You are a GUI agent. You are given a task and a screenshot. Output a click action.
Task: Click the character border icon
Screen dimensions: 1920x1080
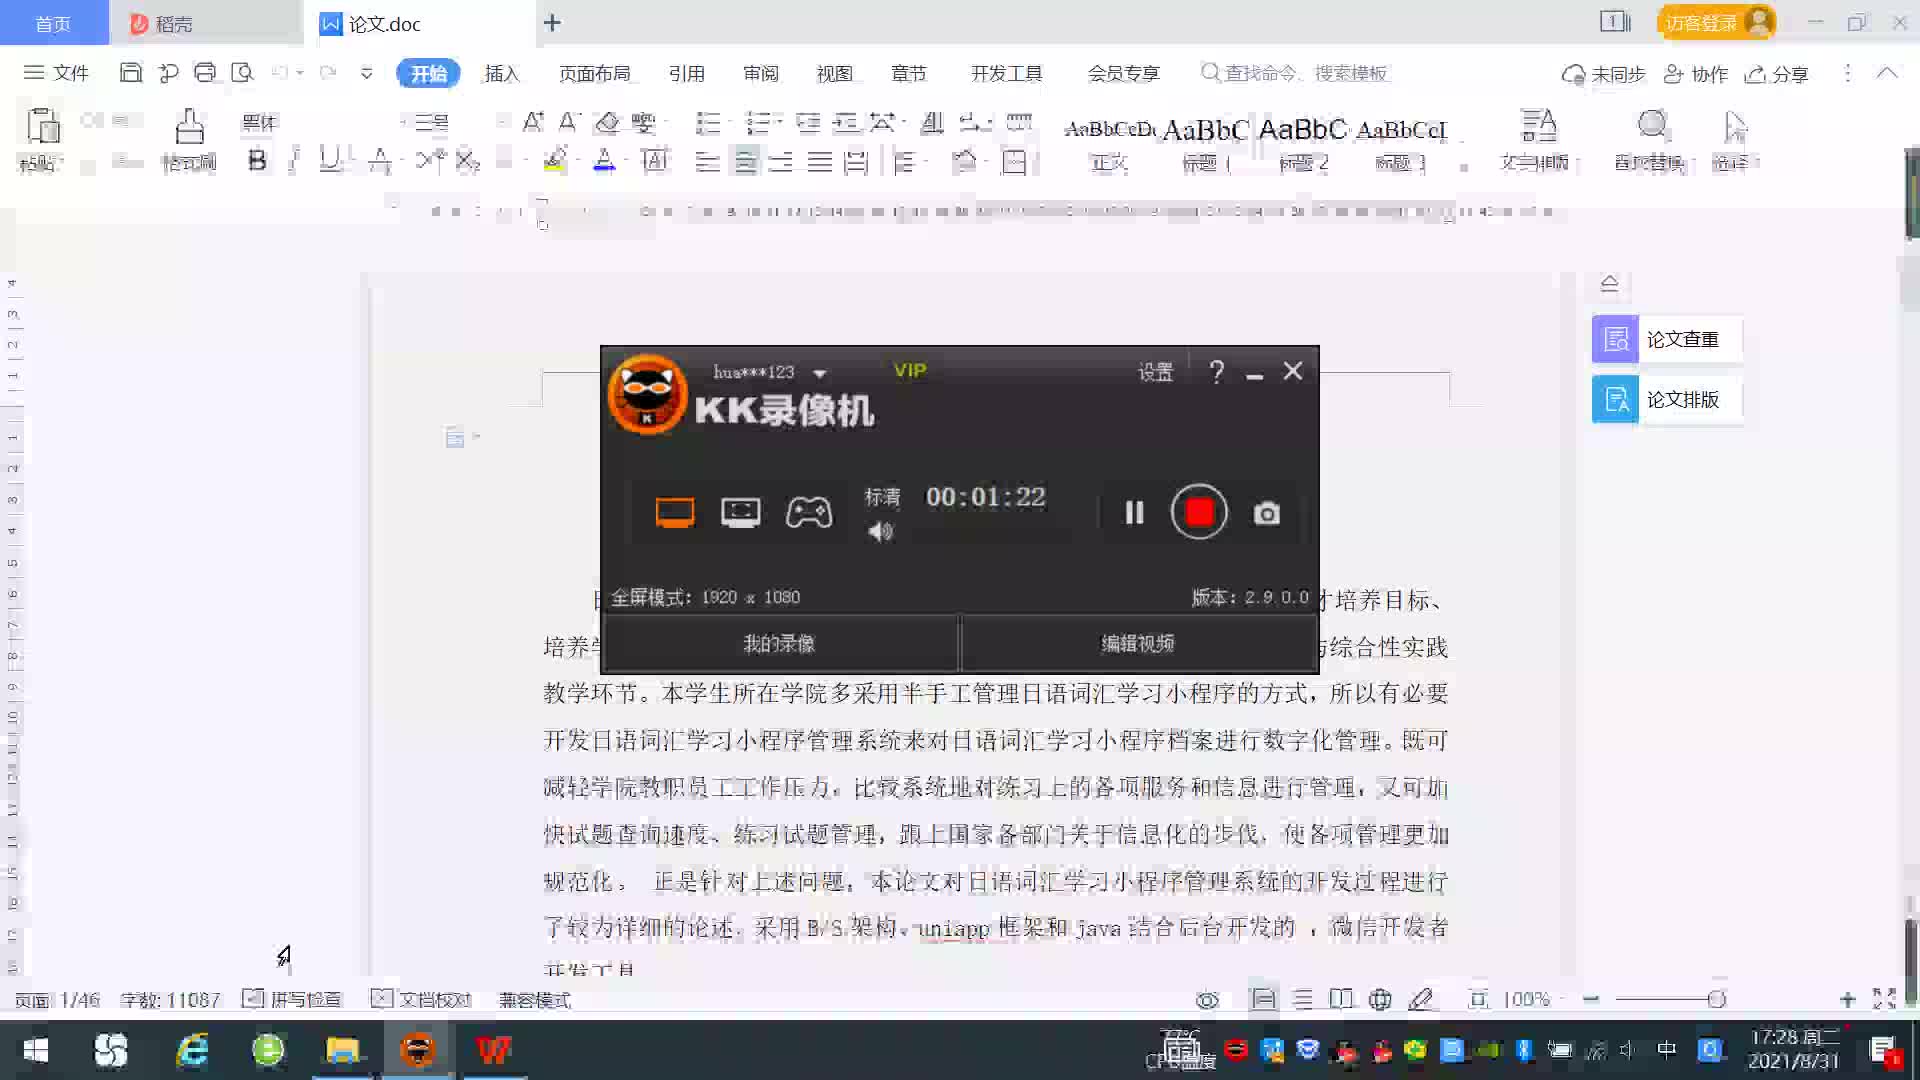pos(655,160)
